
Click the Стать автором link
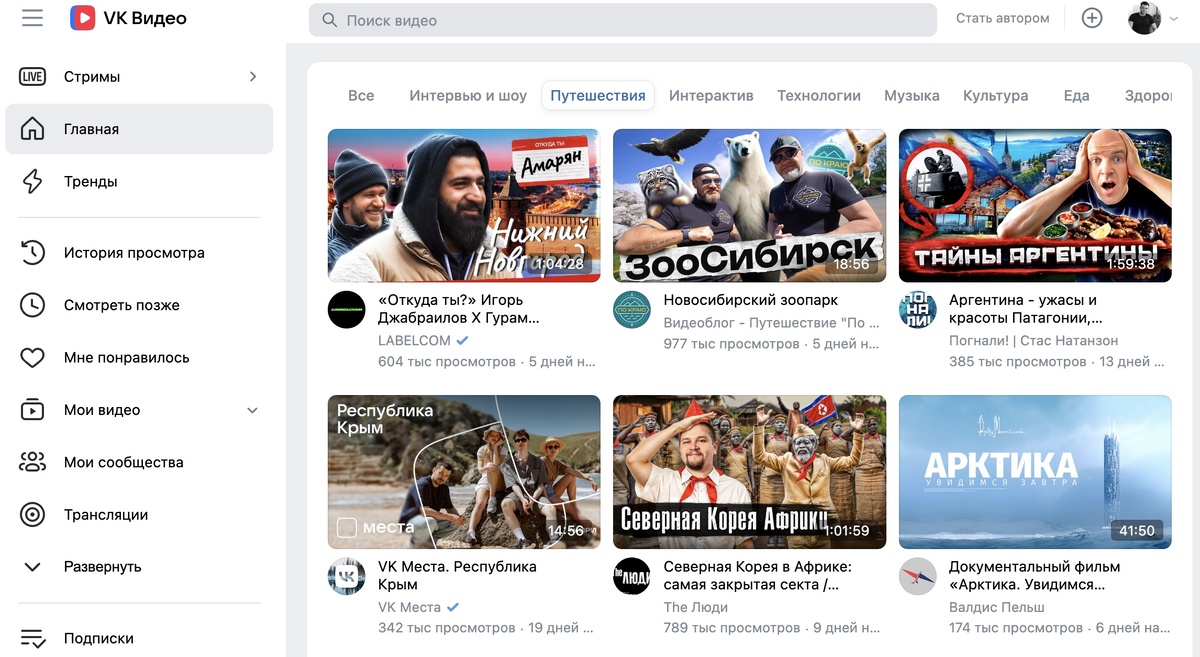coord(1003,18)
